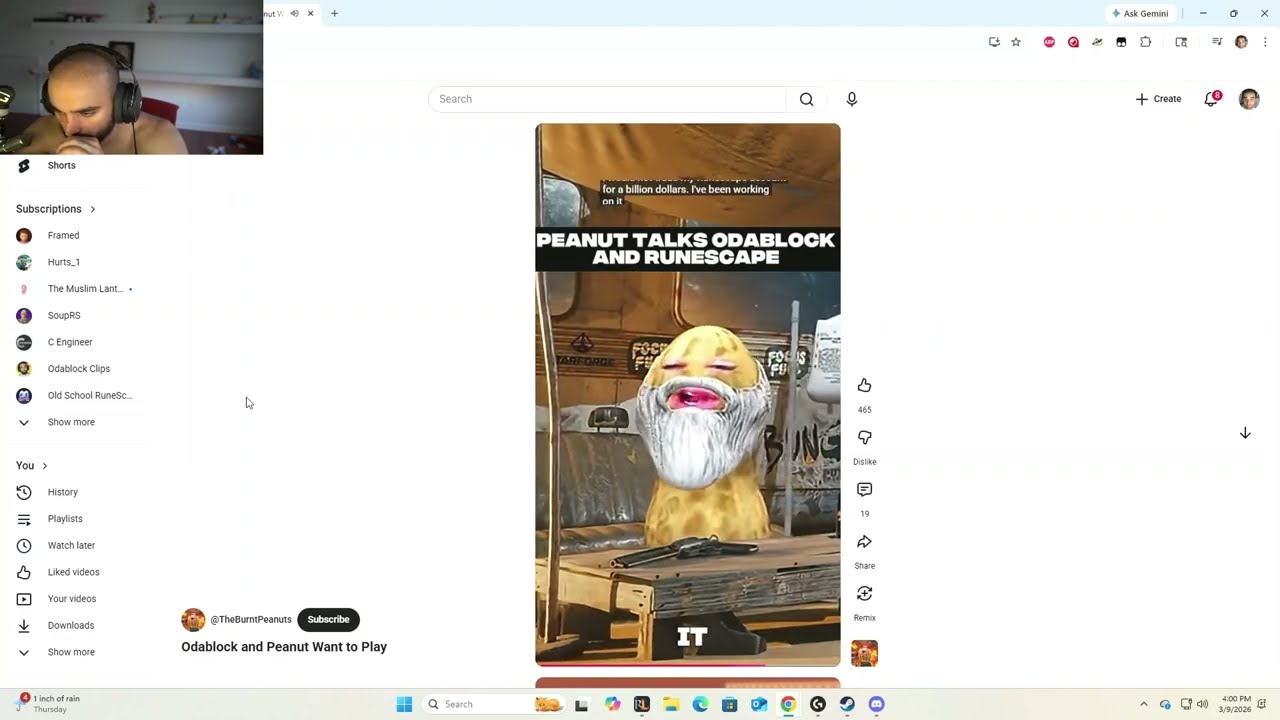
Task: Click the Windows taskbar search box
Action: pos(492,704)
